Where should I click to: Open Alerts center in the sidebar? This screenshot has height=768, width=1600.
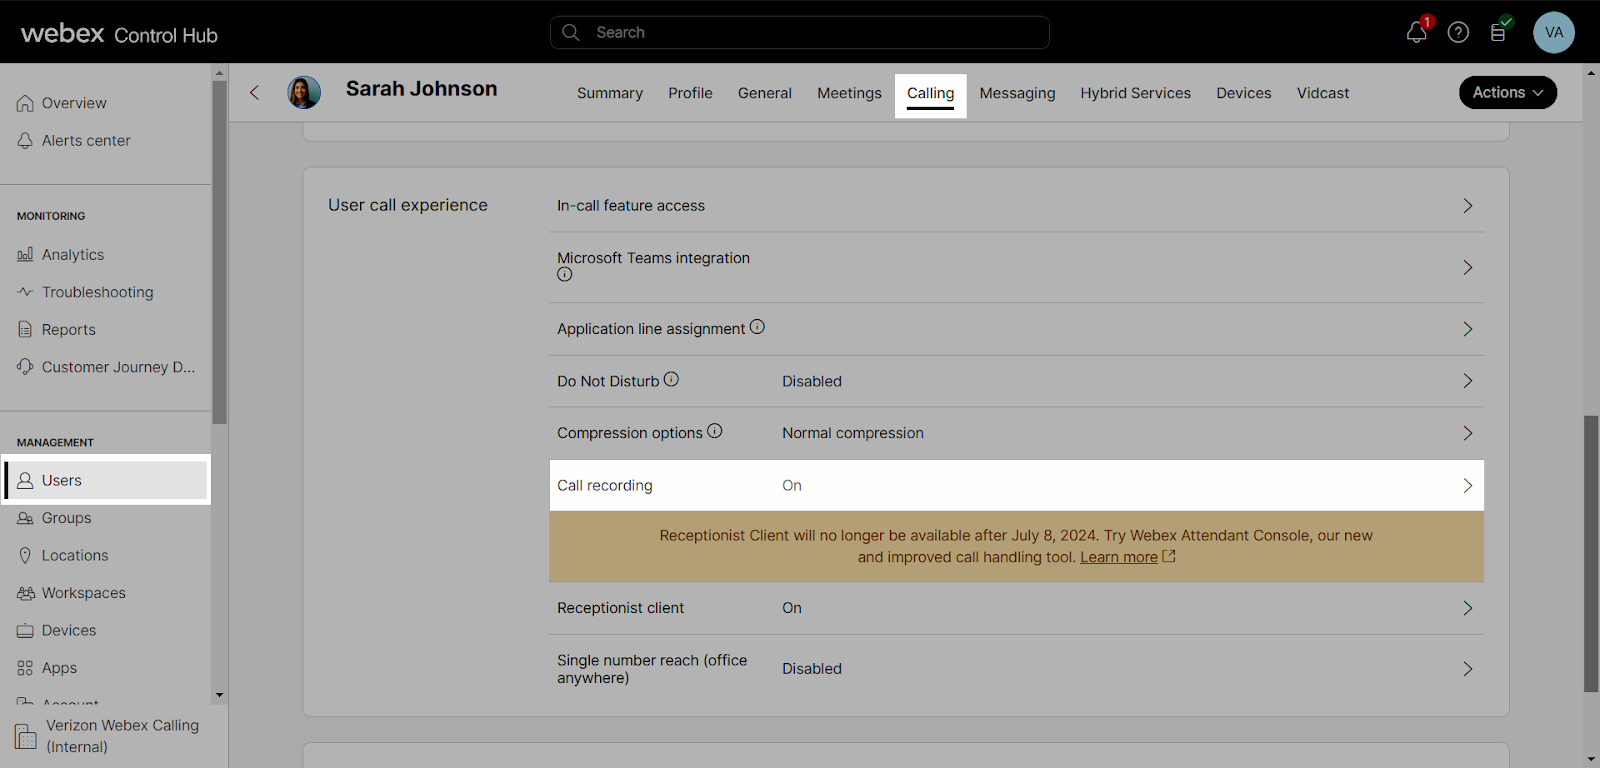pos(86,141)
